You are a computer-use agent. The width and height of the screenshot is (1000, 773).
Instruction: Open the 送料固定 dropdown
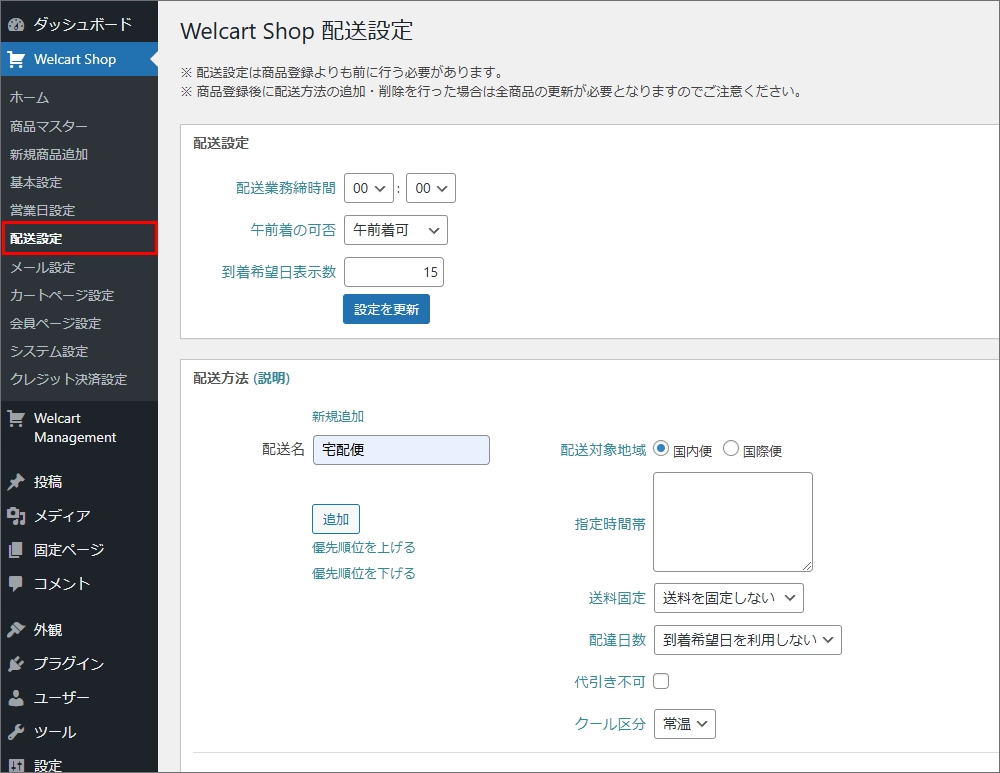point(728,598)
